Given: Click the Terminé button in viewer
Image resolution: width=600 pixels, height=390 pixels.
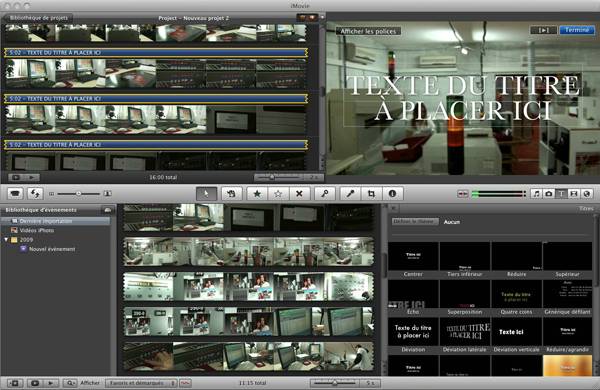Looking at the screenshot, I should click(x=577, y=30).
